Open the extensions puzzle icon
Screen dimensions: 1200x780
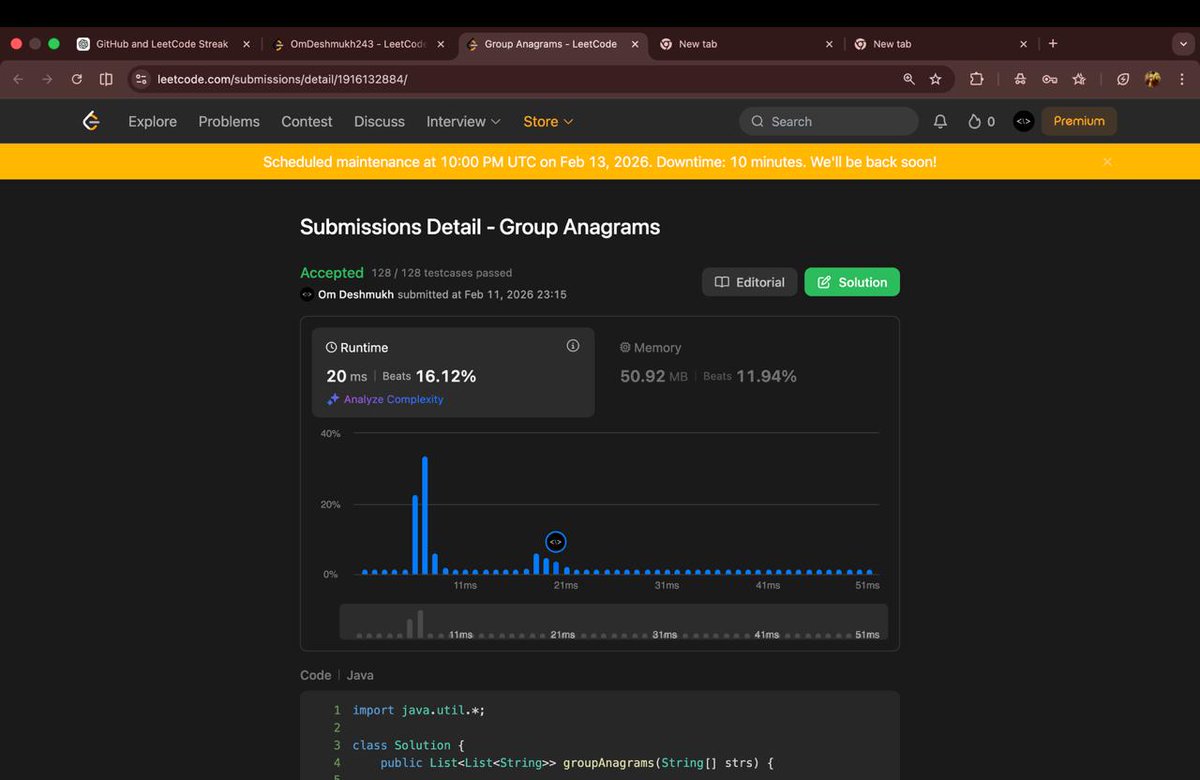[x=977, y=79]
